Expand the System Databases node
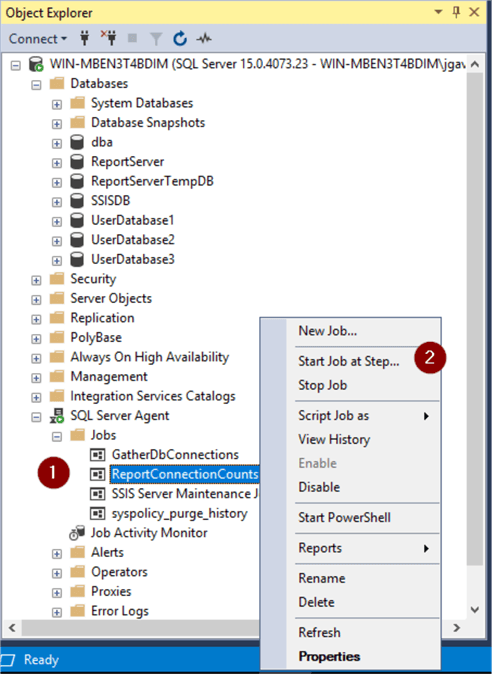The image size is (492, 674). click(x=57, y=104)
